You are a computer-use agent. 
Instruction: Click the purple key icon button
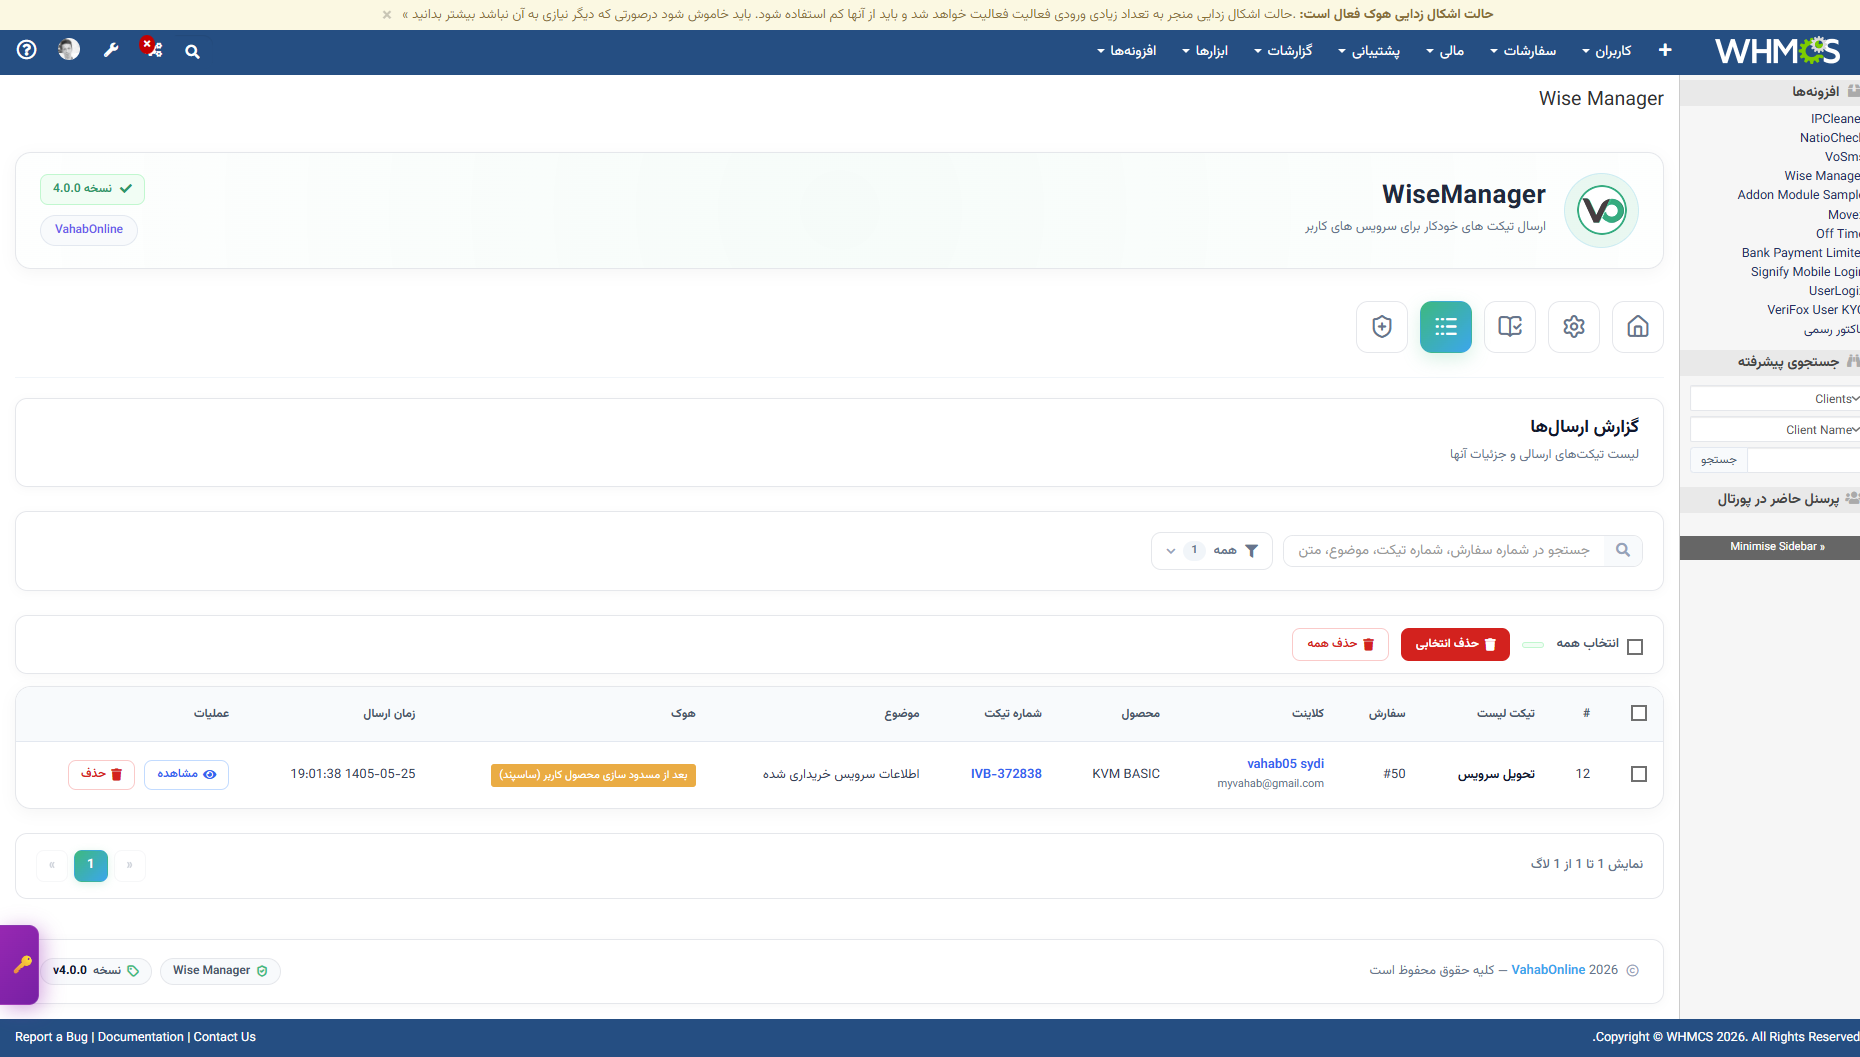20,965
